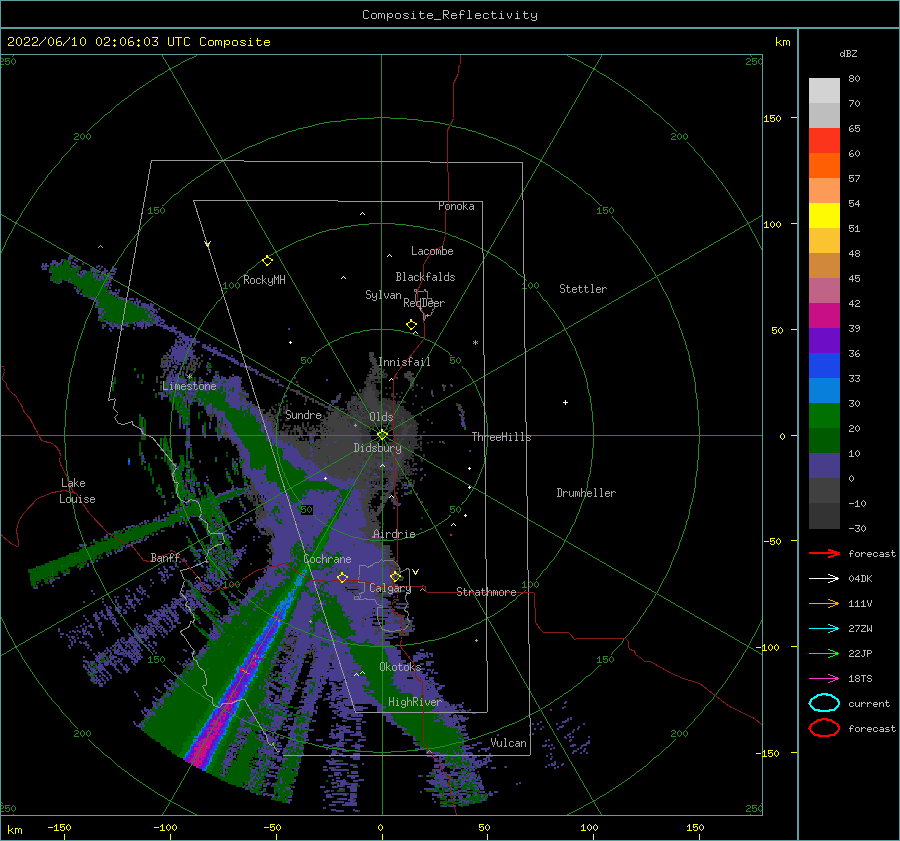Click the 'Olds' town label

tap(381, 417)
